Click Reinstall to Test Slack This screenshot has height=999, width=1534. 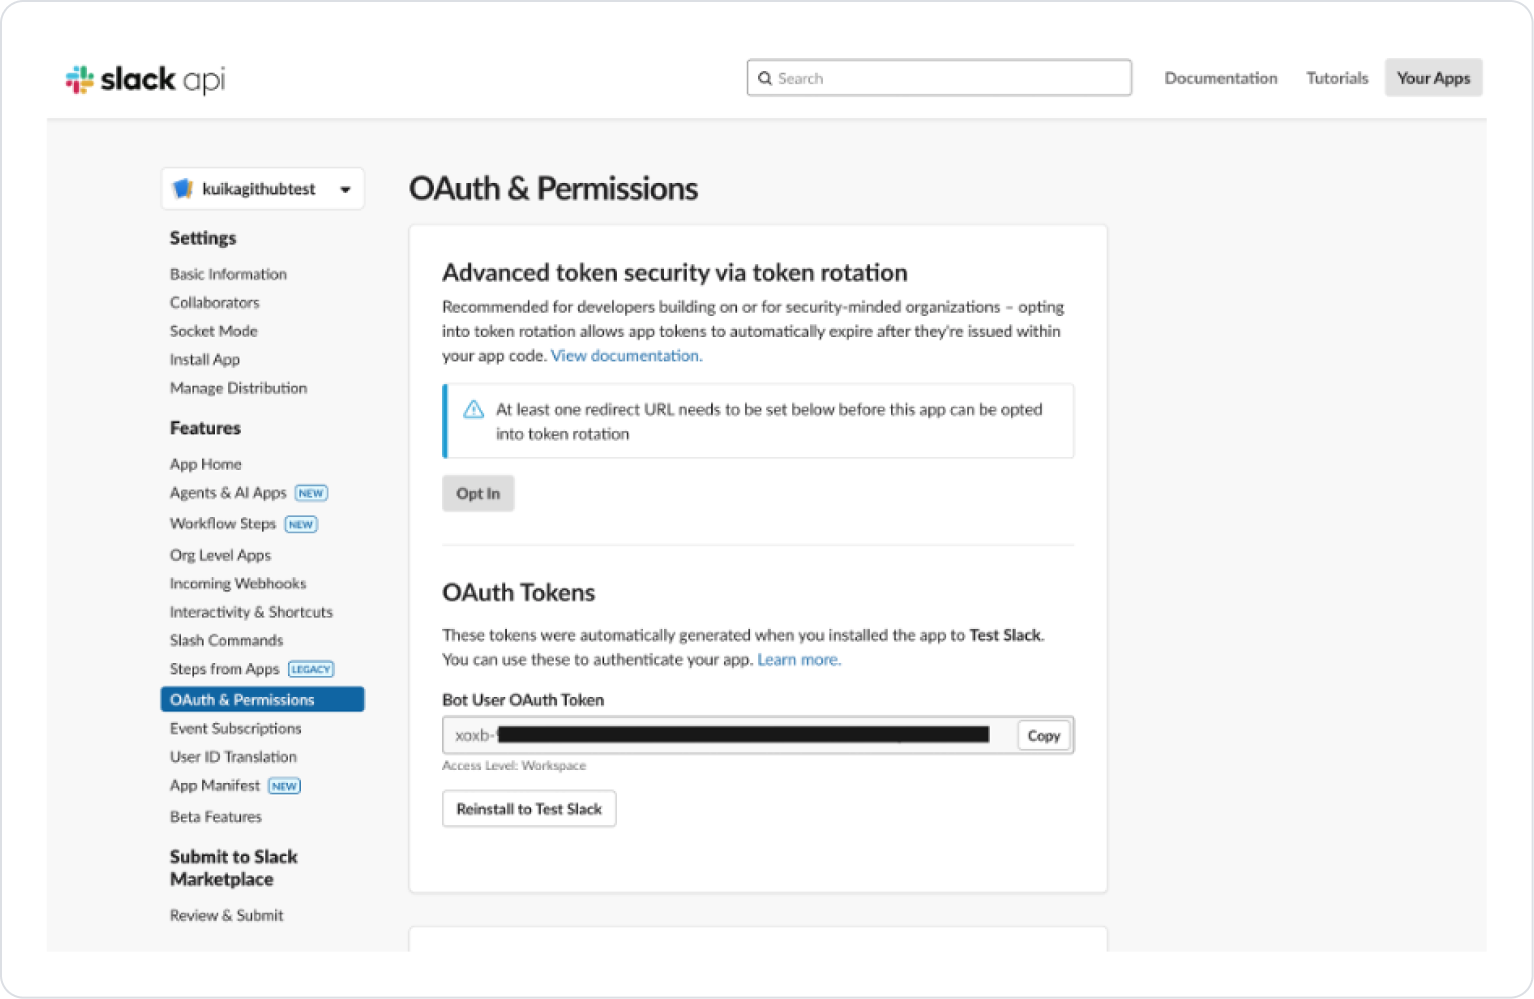[x=529, y=809]
